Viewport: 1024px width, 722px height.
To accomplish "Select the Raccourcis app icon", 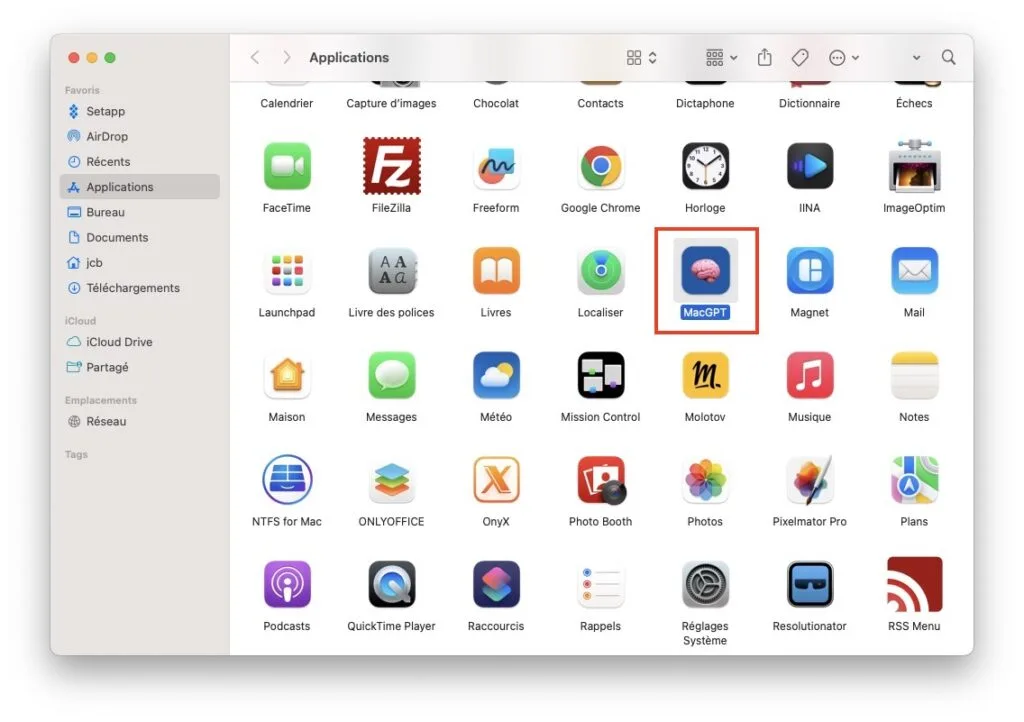I will [496, 584].
